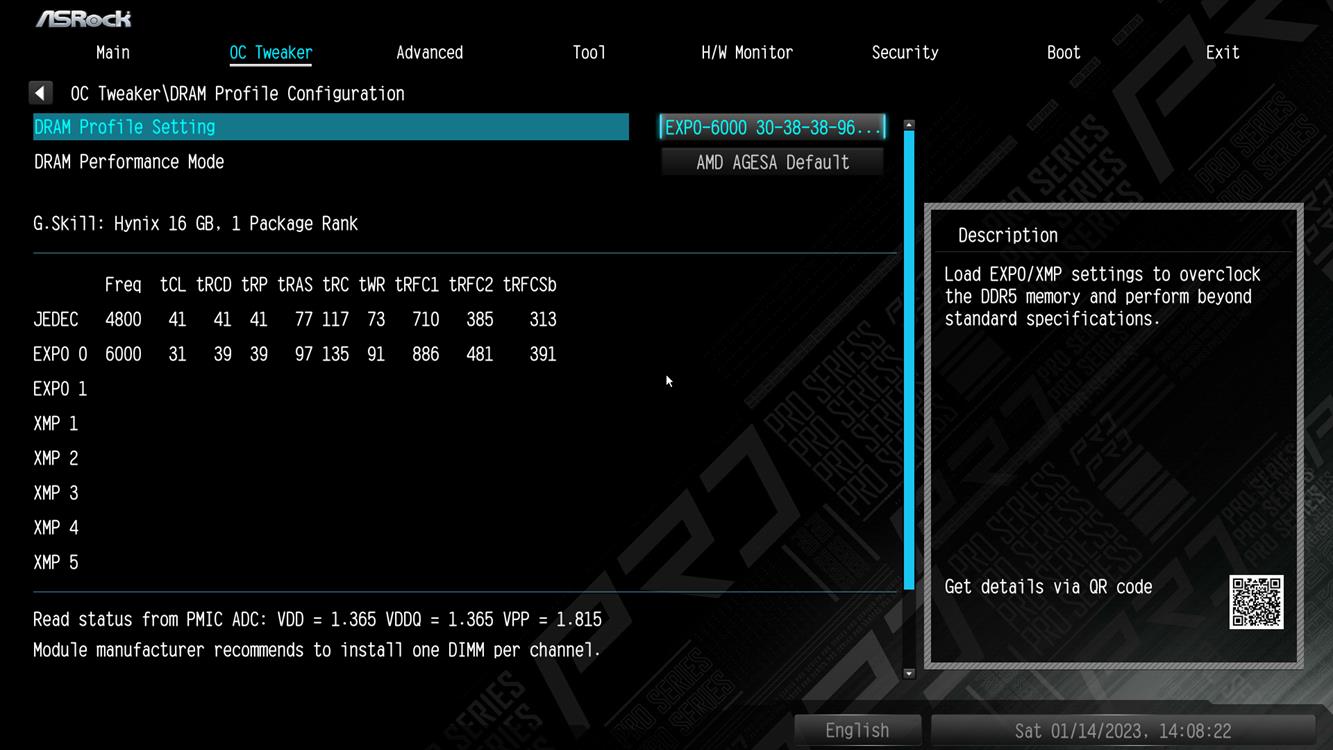Screen dimensions: 1333x750
Task: Click the ASRock logo
Action: (x=84, y=19)
